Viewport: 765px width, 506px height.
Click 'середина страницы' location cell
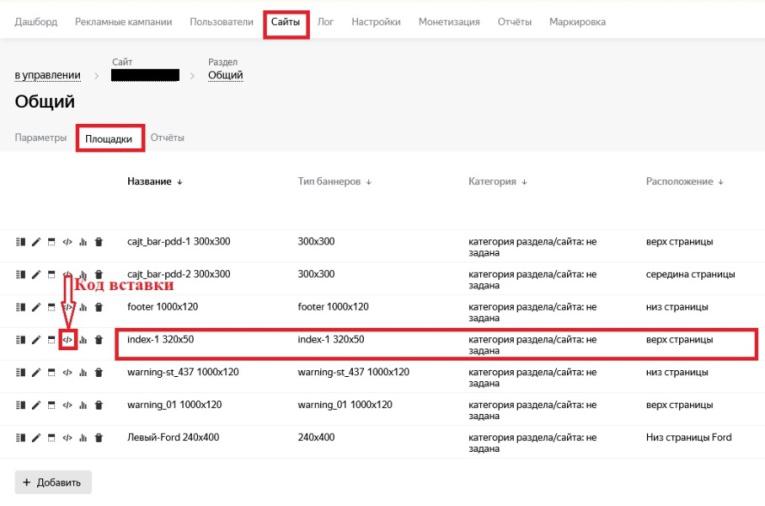click(690, 274)
